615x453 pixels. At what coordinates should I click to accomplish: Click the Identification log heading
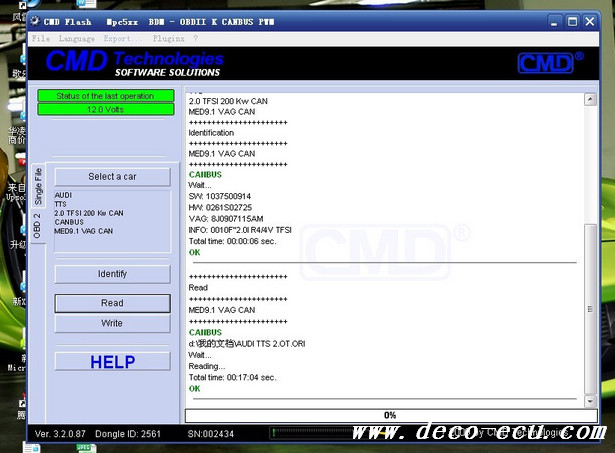tap(211, 133)
